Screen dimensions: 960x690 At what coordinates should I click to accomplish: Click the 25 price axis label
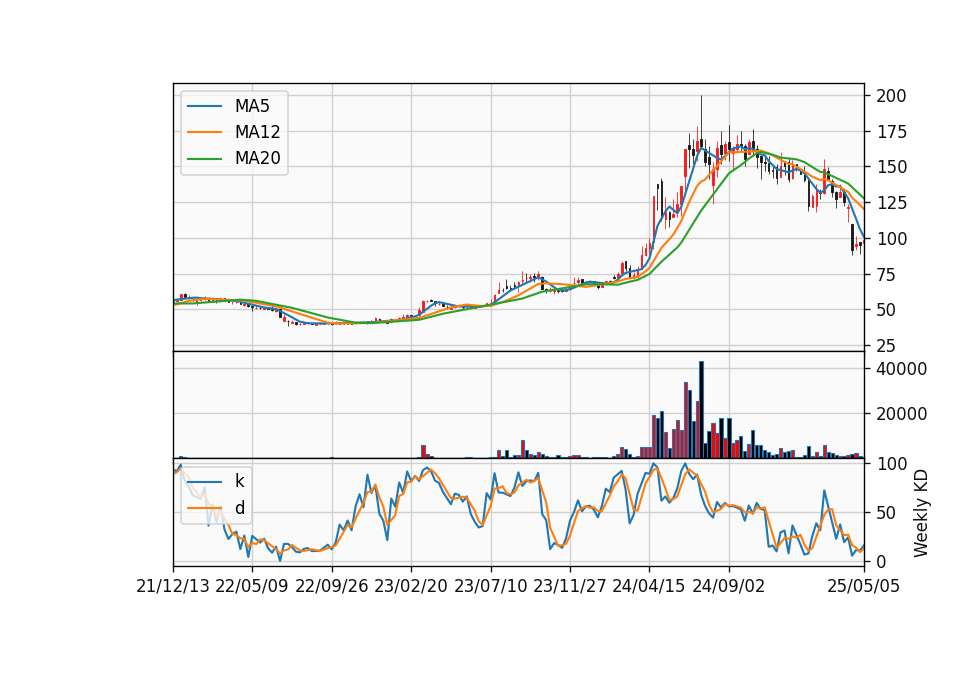(887, 346)
